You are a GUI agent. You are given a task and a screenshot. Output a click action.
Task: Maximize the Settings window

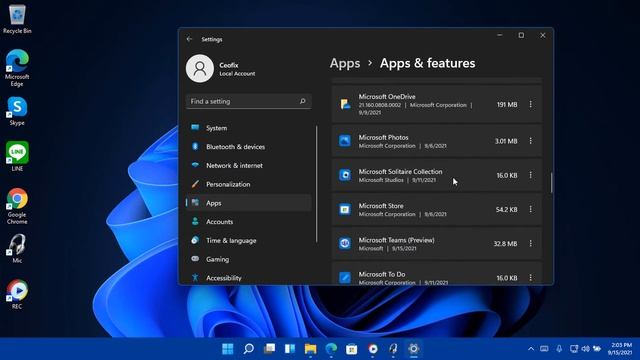(521, 36)
